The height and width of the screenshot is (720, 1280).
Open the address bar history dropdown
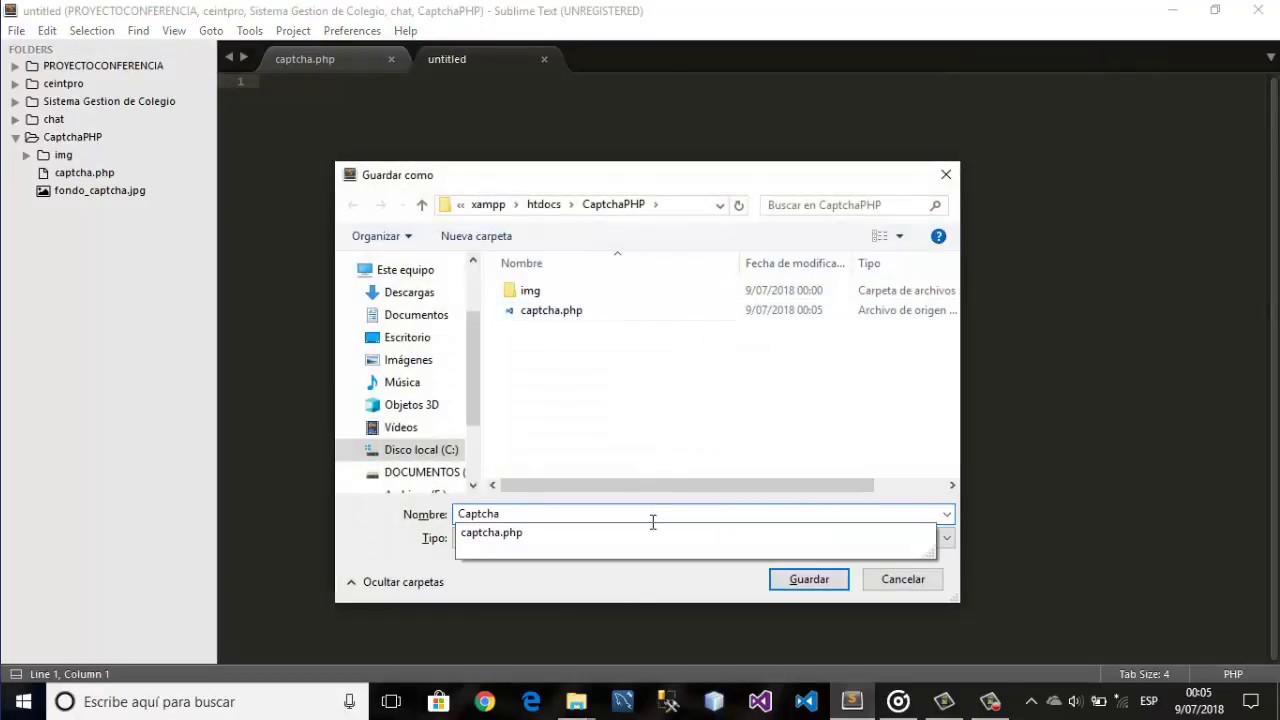[720, 205]
